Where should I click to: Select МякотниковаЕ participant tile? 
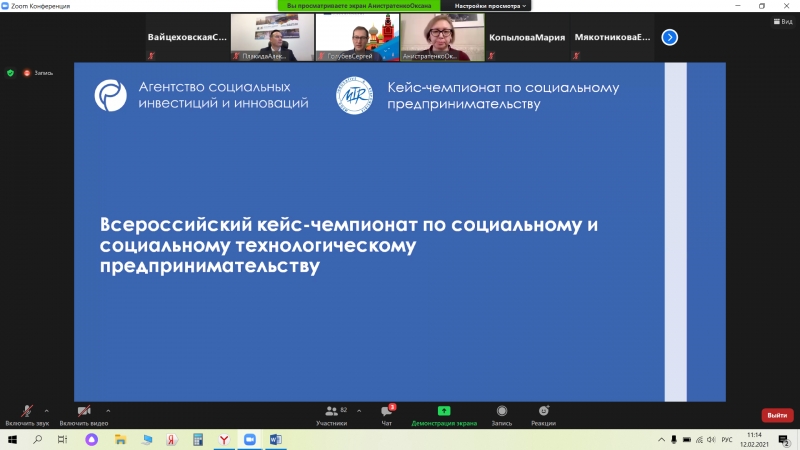[612, 37]
